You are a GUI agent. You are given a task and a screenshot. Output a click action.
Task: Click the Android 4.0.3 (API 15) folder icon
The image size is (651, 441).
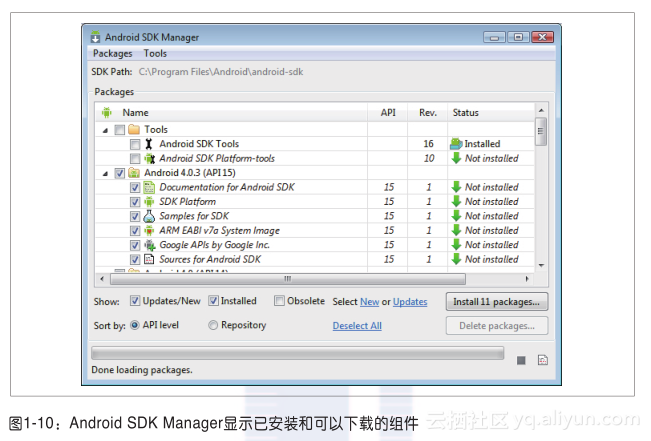tap(134, 172)
